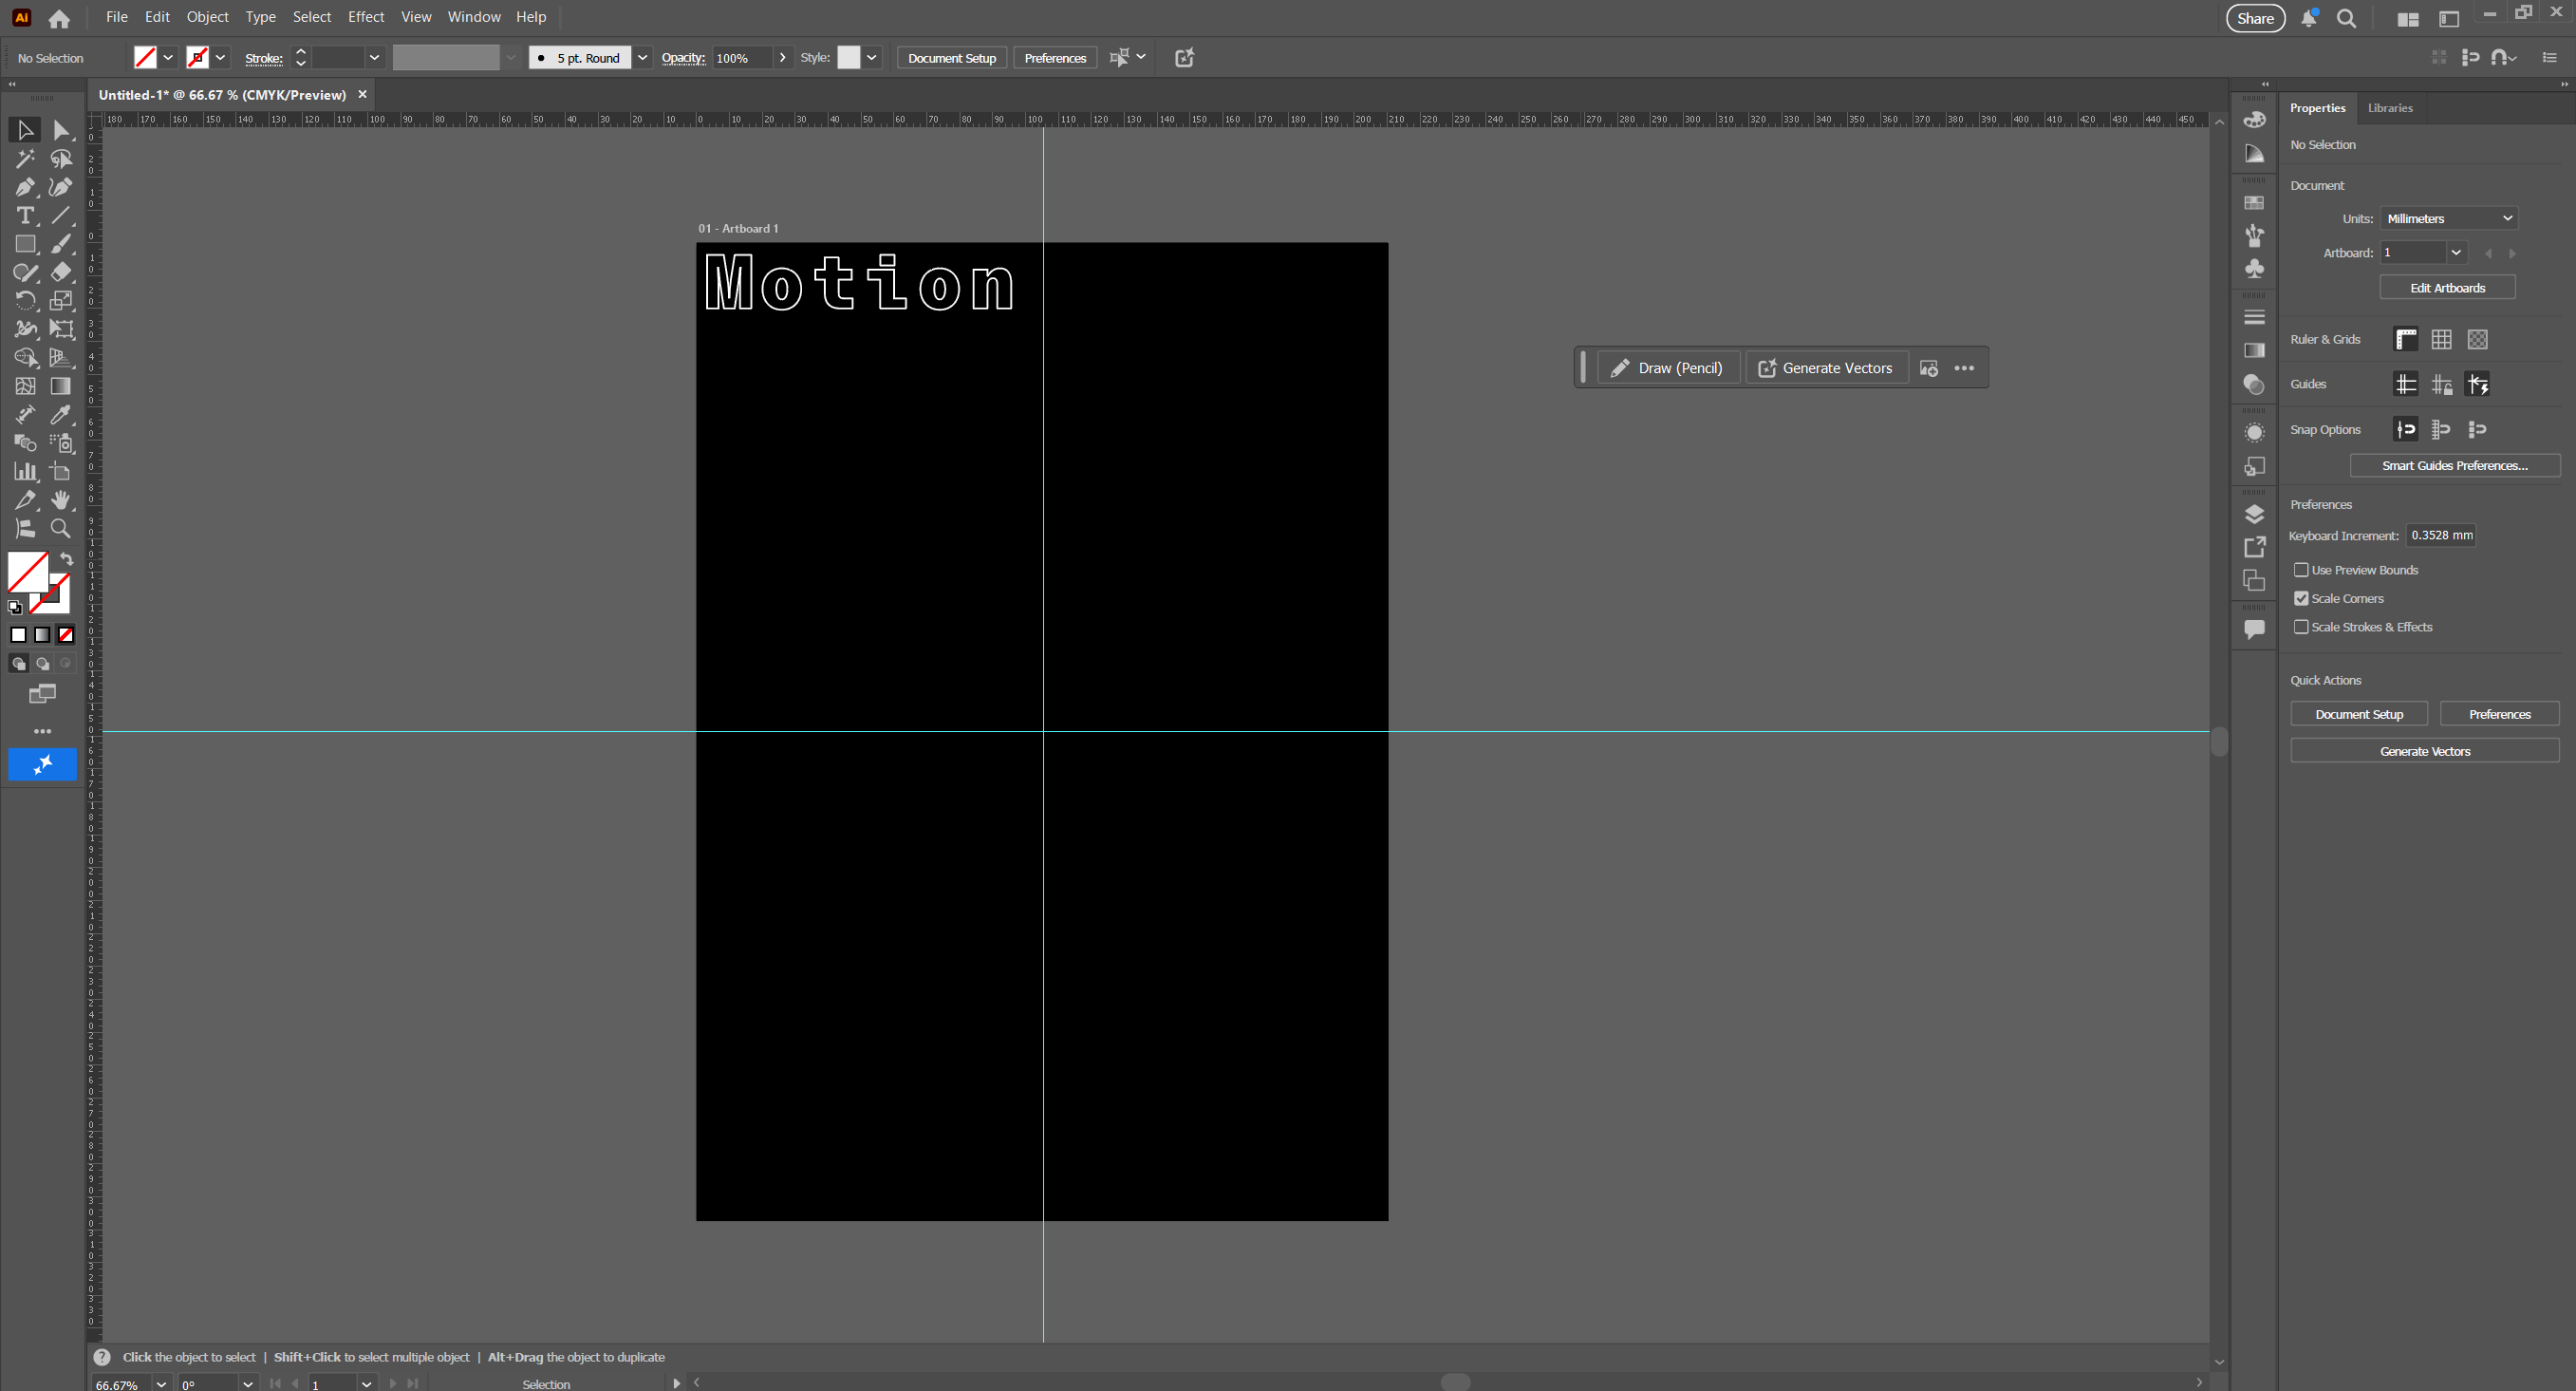Select the Hand tool

(61, 499)
